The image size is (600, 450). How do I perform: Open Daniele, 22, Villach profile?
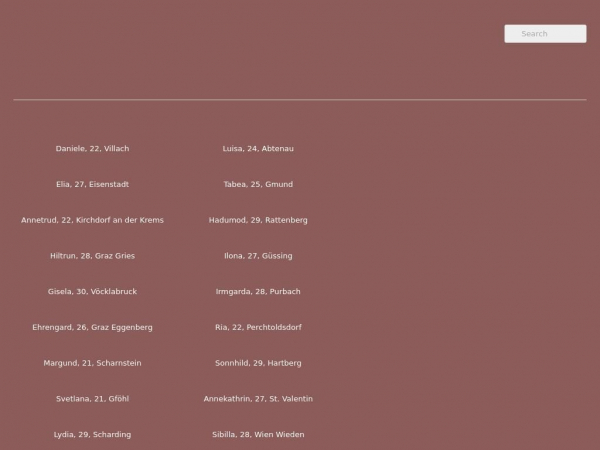tap(92, 149)
